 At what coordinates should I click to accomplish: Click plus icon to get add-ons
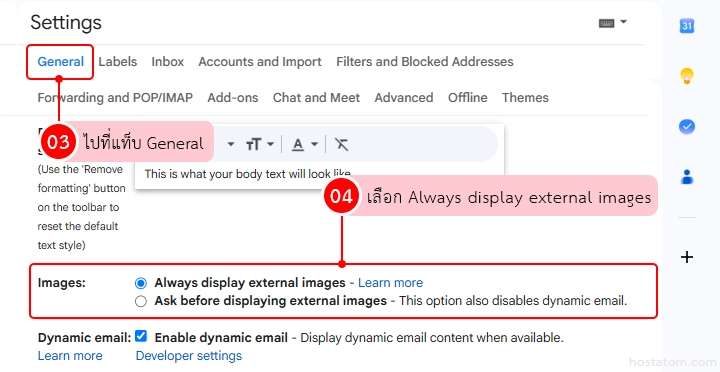(x=686, y=257)
